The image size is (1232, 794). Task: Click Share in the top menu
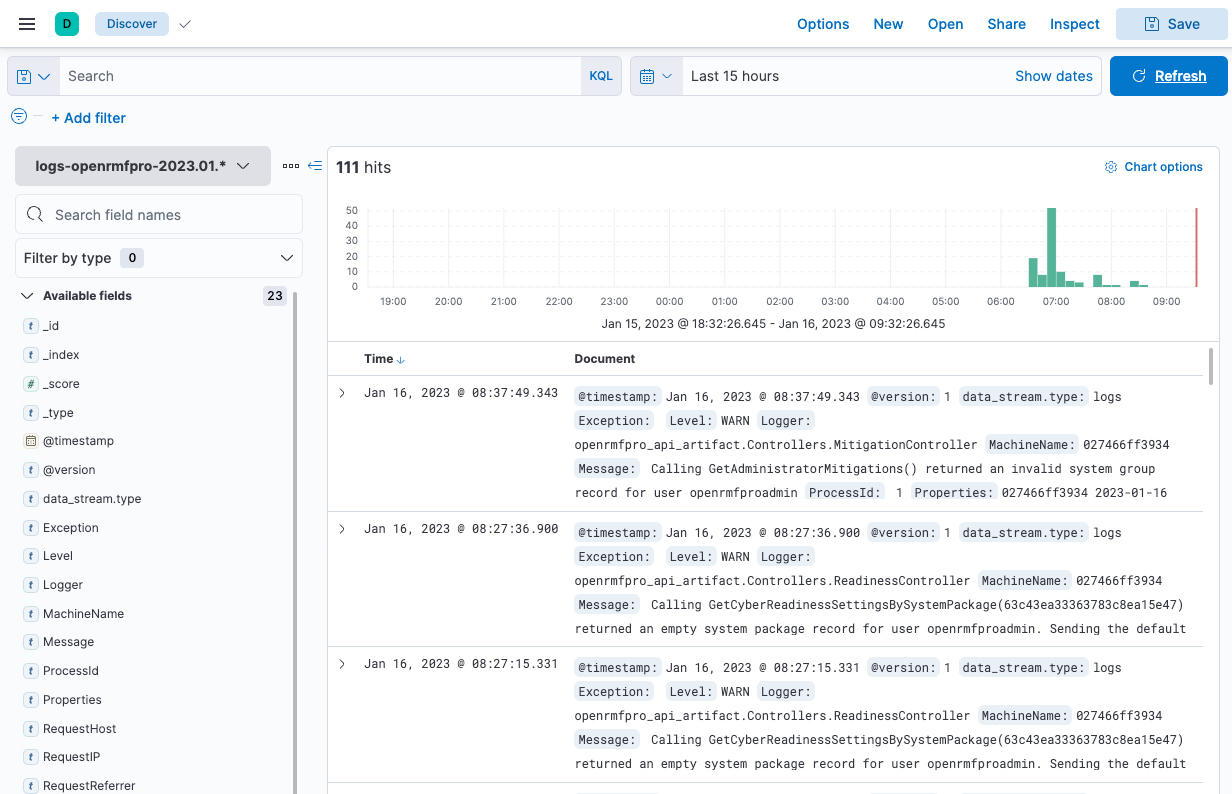pyautogui.click(x=1007, y=24)
